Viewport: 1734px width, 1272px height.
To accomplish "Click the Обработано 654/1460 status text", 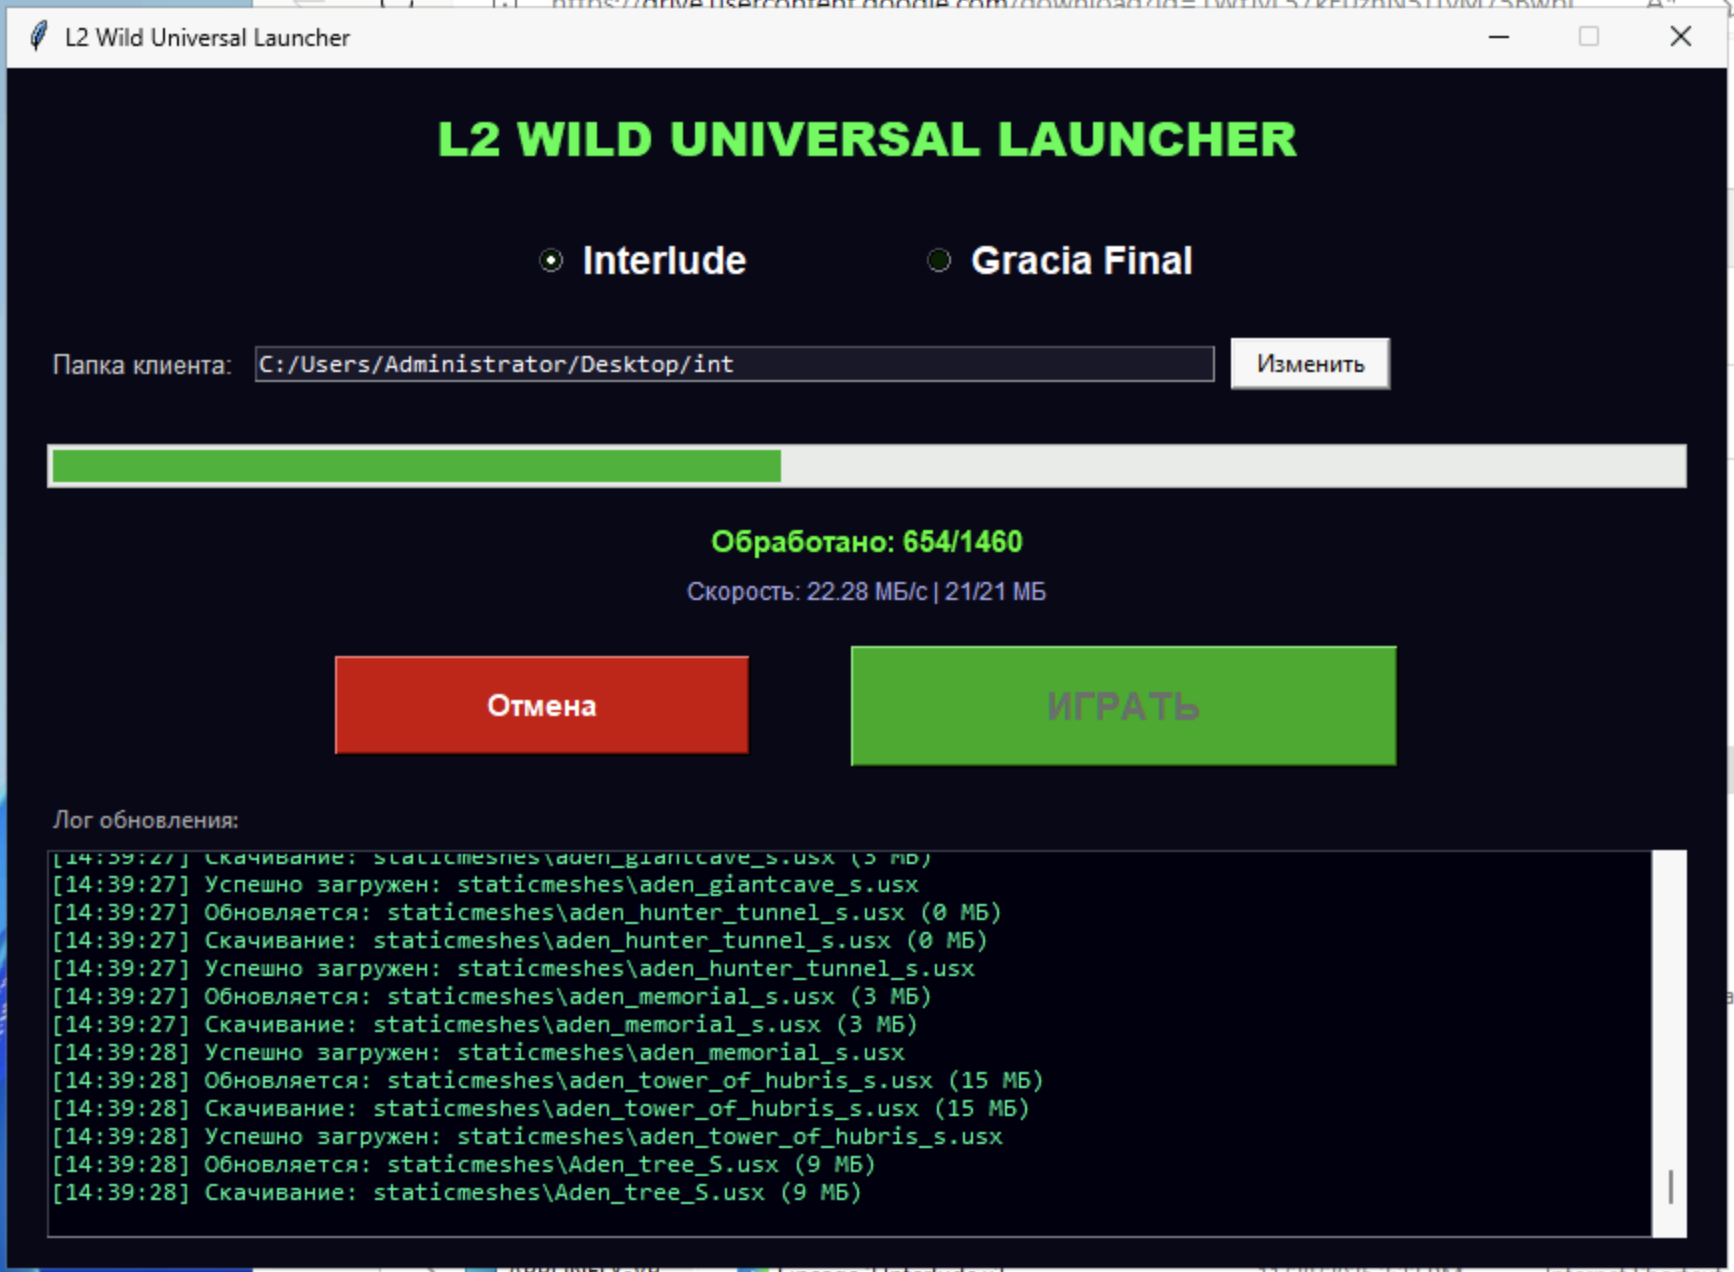I will (866, 542).
